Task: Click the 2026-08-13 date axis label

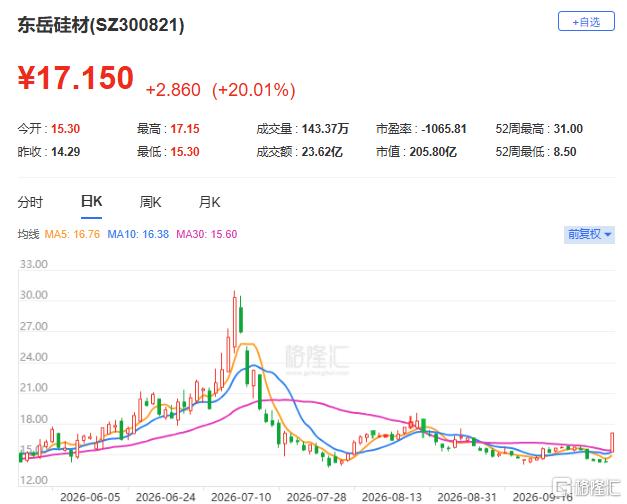Action: pyautogui.click(x=392, y=497)
